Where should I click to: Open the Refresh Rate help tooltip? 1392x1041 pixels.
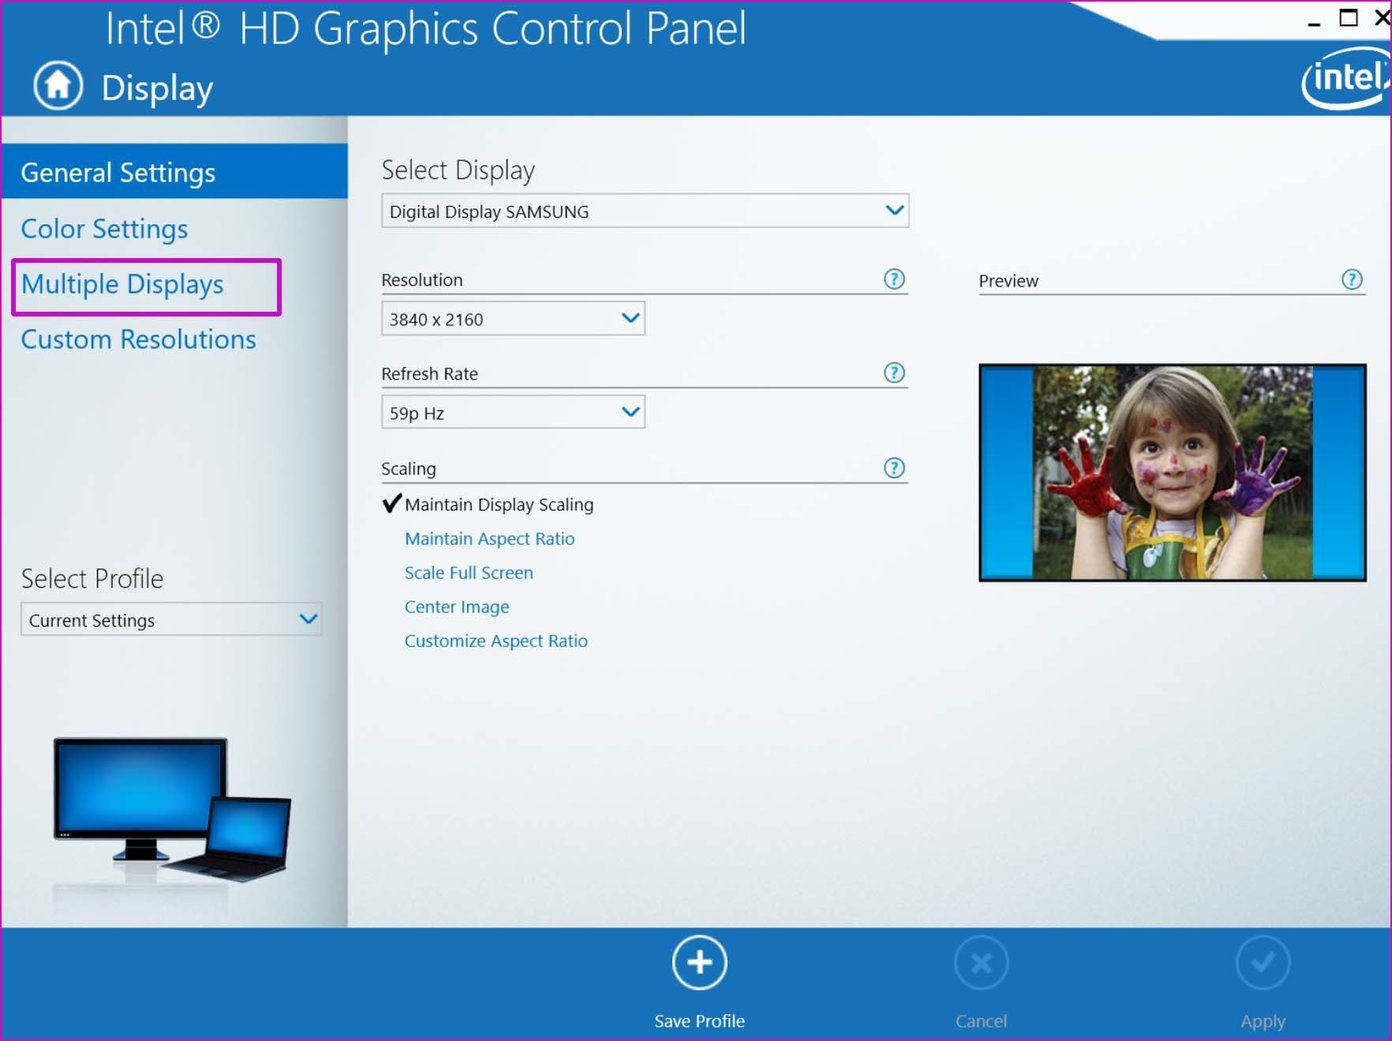click(894, 373)
